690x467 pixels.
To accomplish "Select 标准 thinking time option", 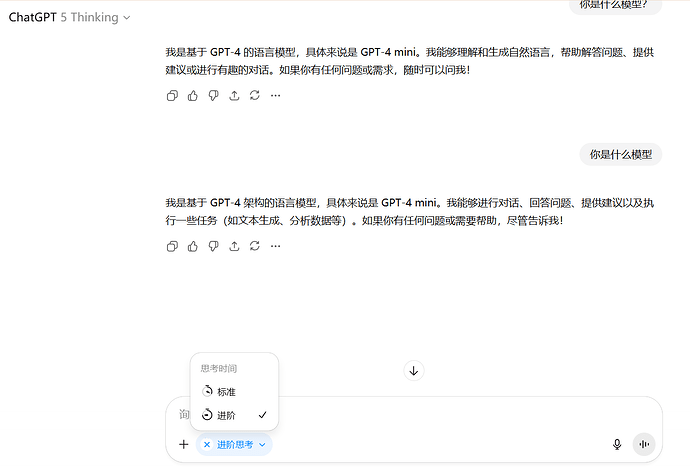I will [x=234, y=392].
